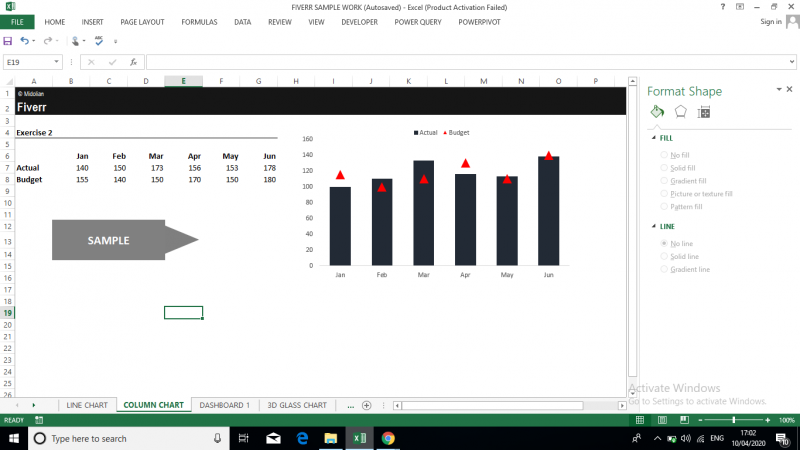Click the Spelling check icon
Viewport: 800px width, 450px height.
tap(99, 41)
